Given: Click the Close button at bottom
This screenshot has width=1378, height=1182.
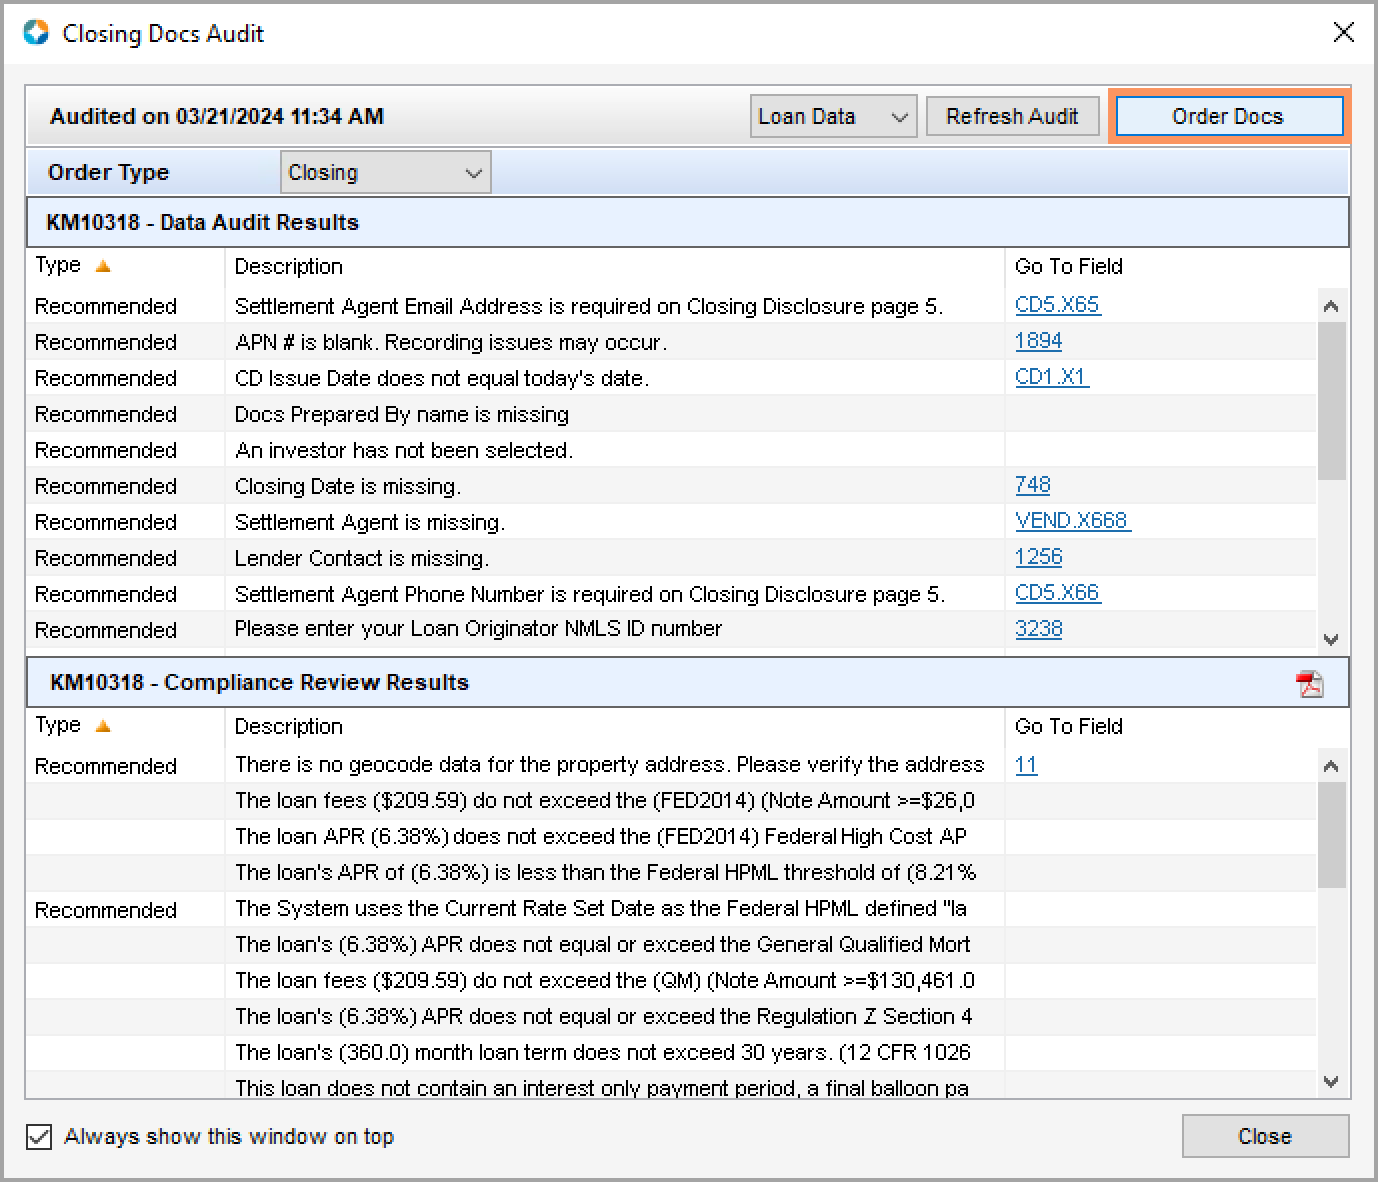Looking at the screenshot, I should pos(1265,1137).
